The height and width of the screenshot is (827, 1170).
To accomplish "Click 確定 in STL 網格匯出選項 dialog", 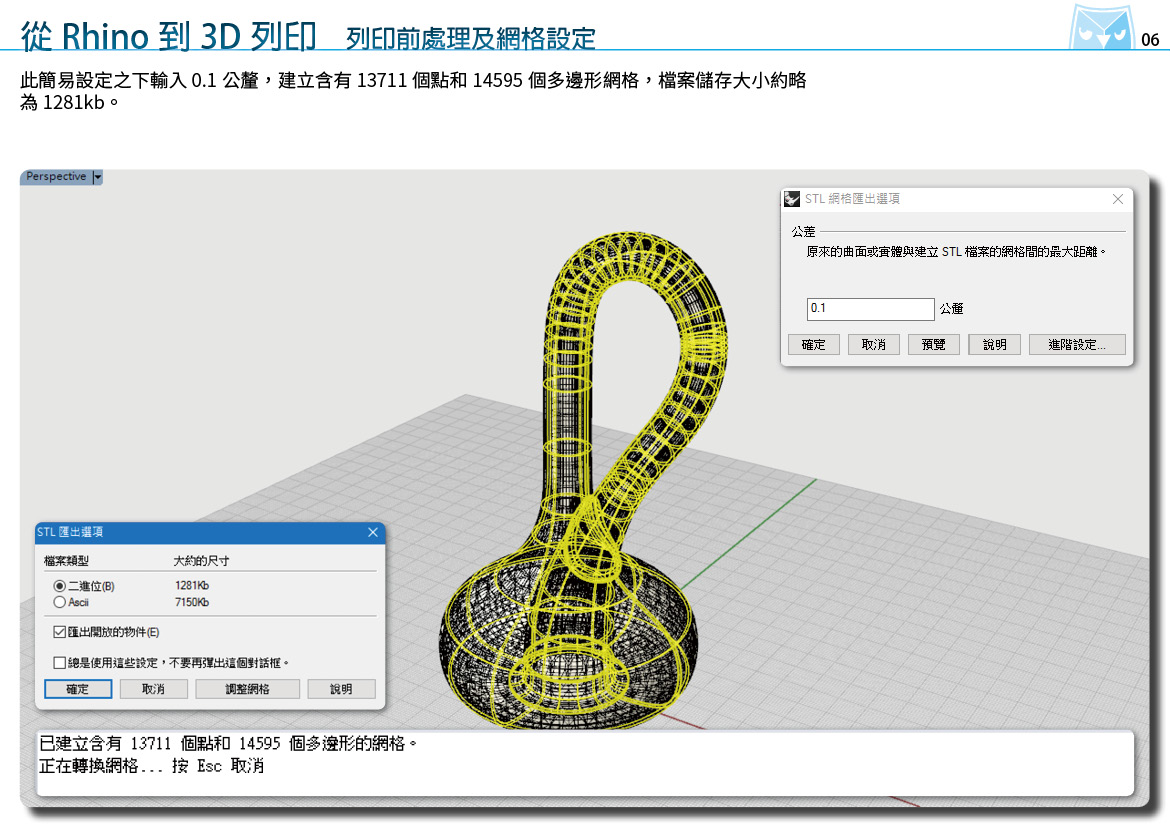I will pos(814,344).
